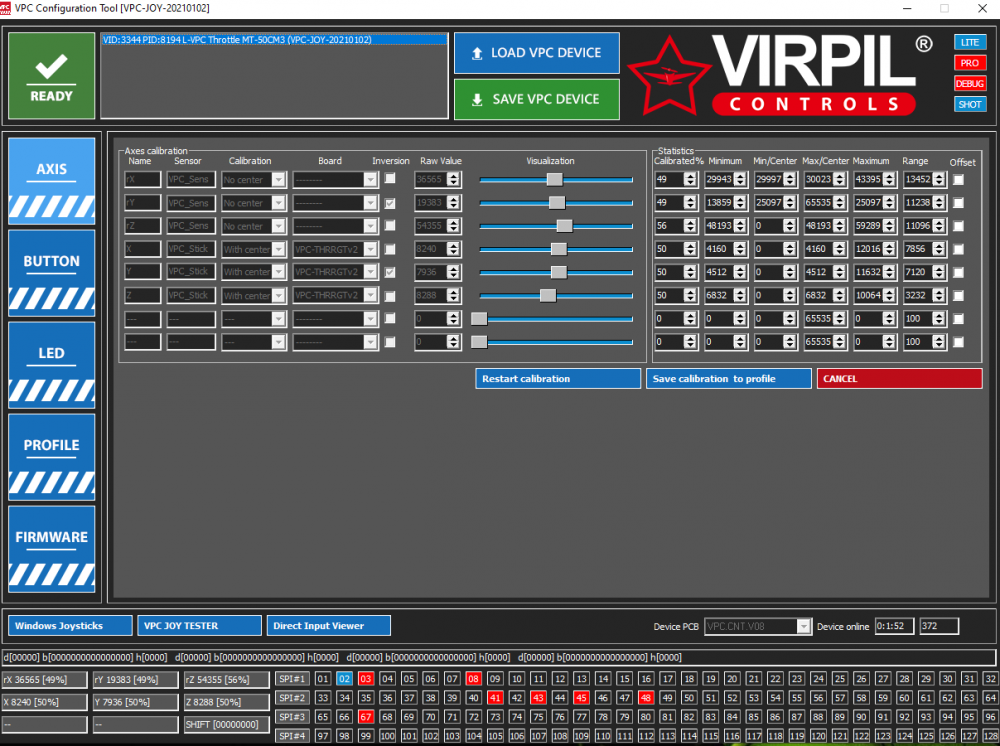1000x746 pixels.
Task: Open the BUTTON tab
Action: [52, 273]
